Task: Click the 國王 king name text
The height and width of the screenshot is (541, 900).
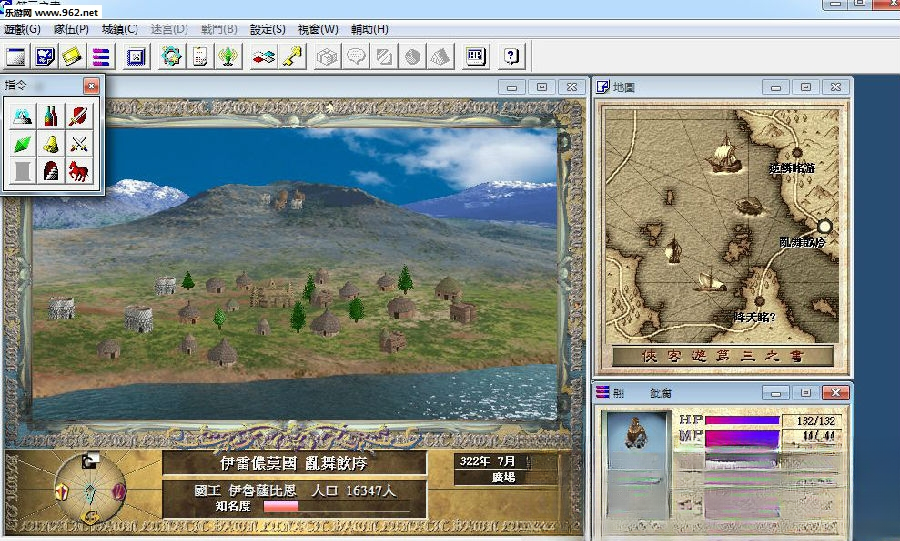Action: 245,491
